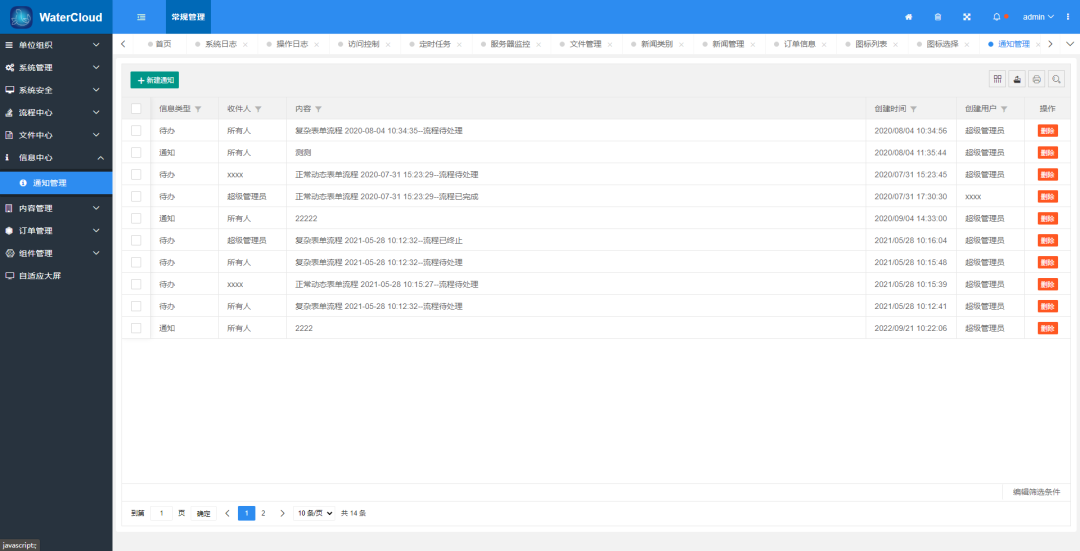Open the home icon in header
The height and width of the screenshot is (551, 1080).
coord(908,17)
